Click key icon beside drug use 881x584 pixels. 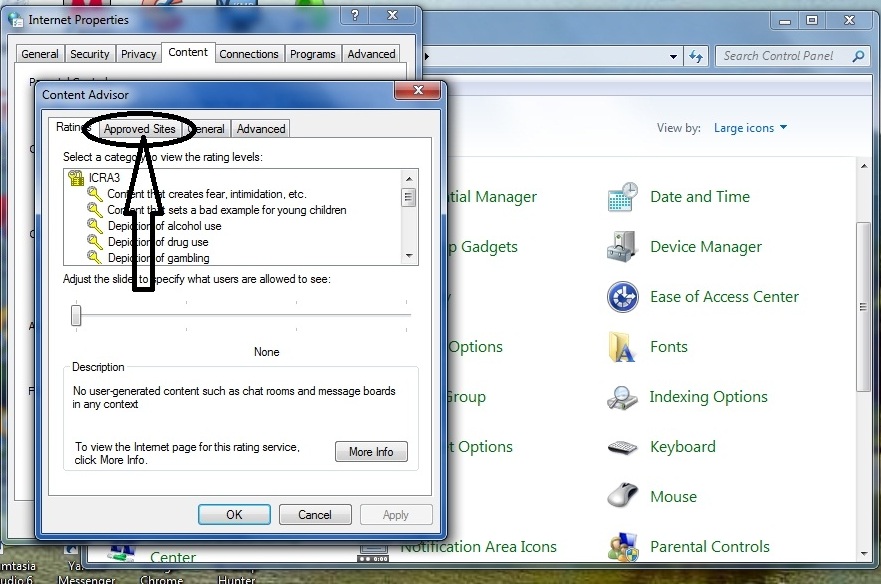click(94, 242)
